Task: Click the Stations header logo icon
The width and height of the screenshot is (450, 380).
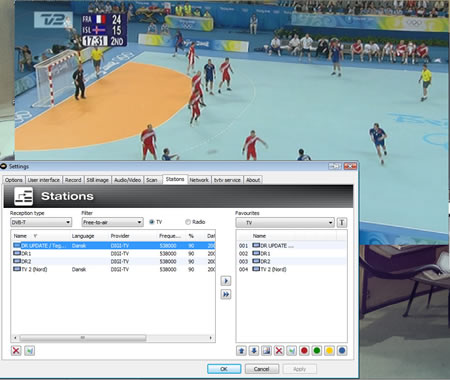Action: pyautogui.click(x=24, y=196)
